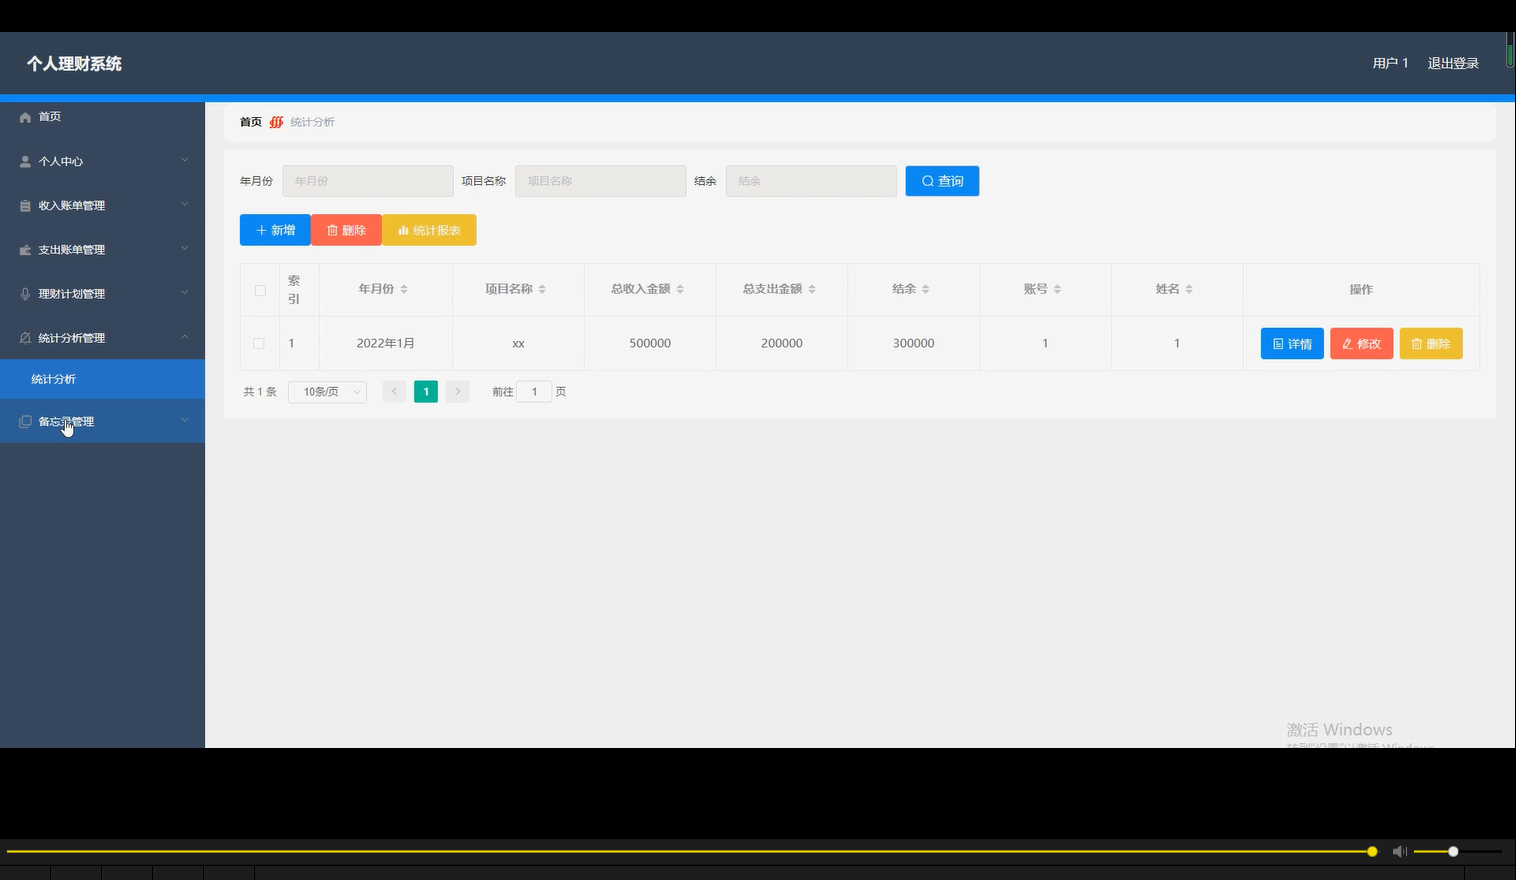Viewport: 1516px width, 880px height.
Task: Click the home icon beside 首页 in sidebar
Action: pos(25,117)
